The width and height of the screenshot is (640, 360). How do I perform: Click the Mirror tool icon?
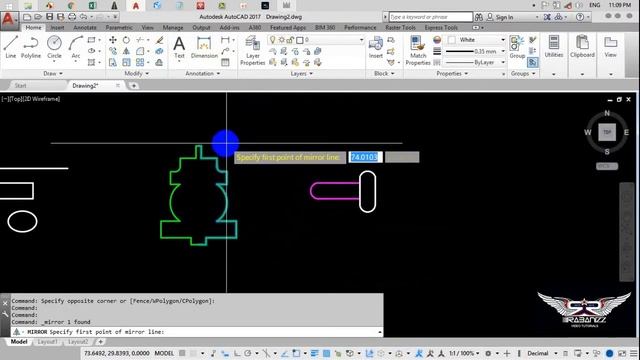126,51
